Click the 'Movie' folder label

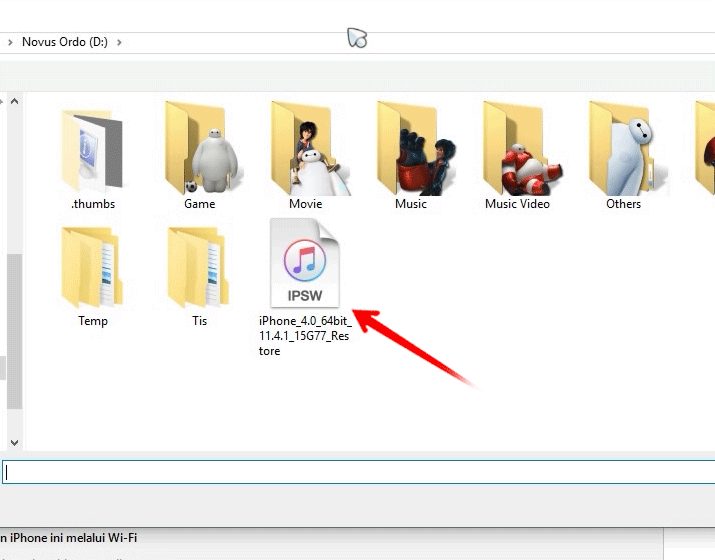click(306, 204)
